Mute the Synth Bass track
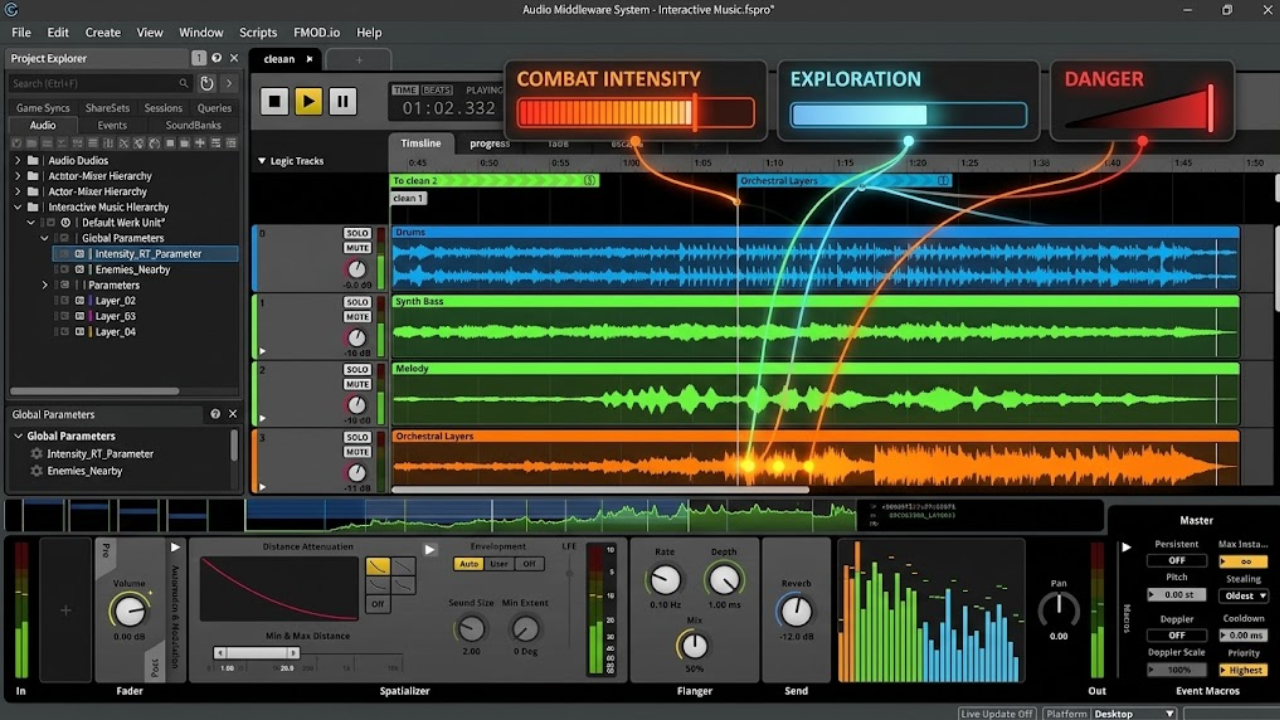This screenshot has height=720, width=1280. [x=357, y=317]
